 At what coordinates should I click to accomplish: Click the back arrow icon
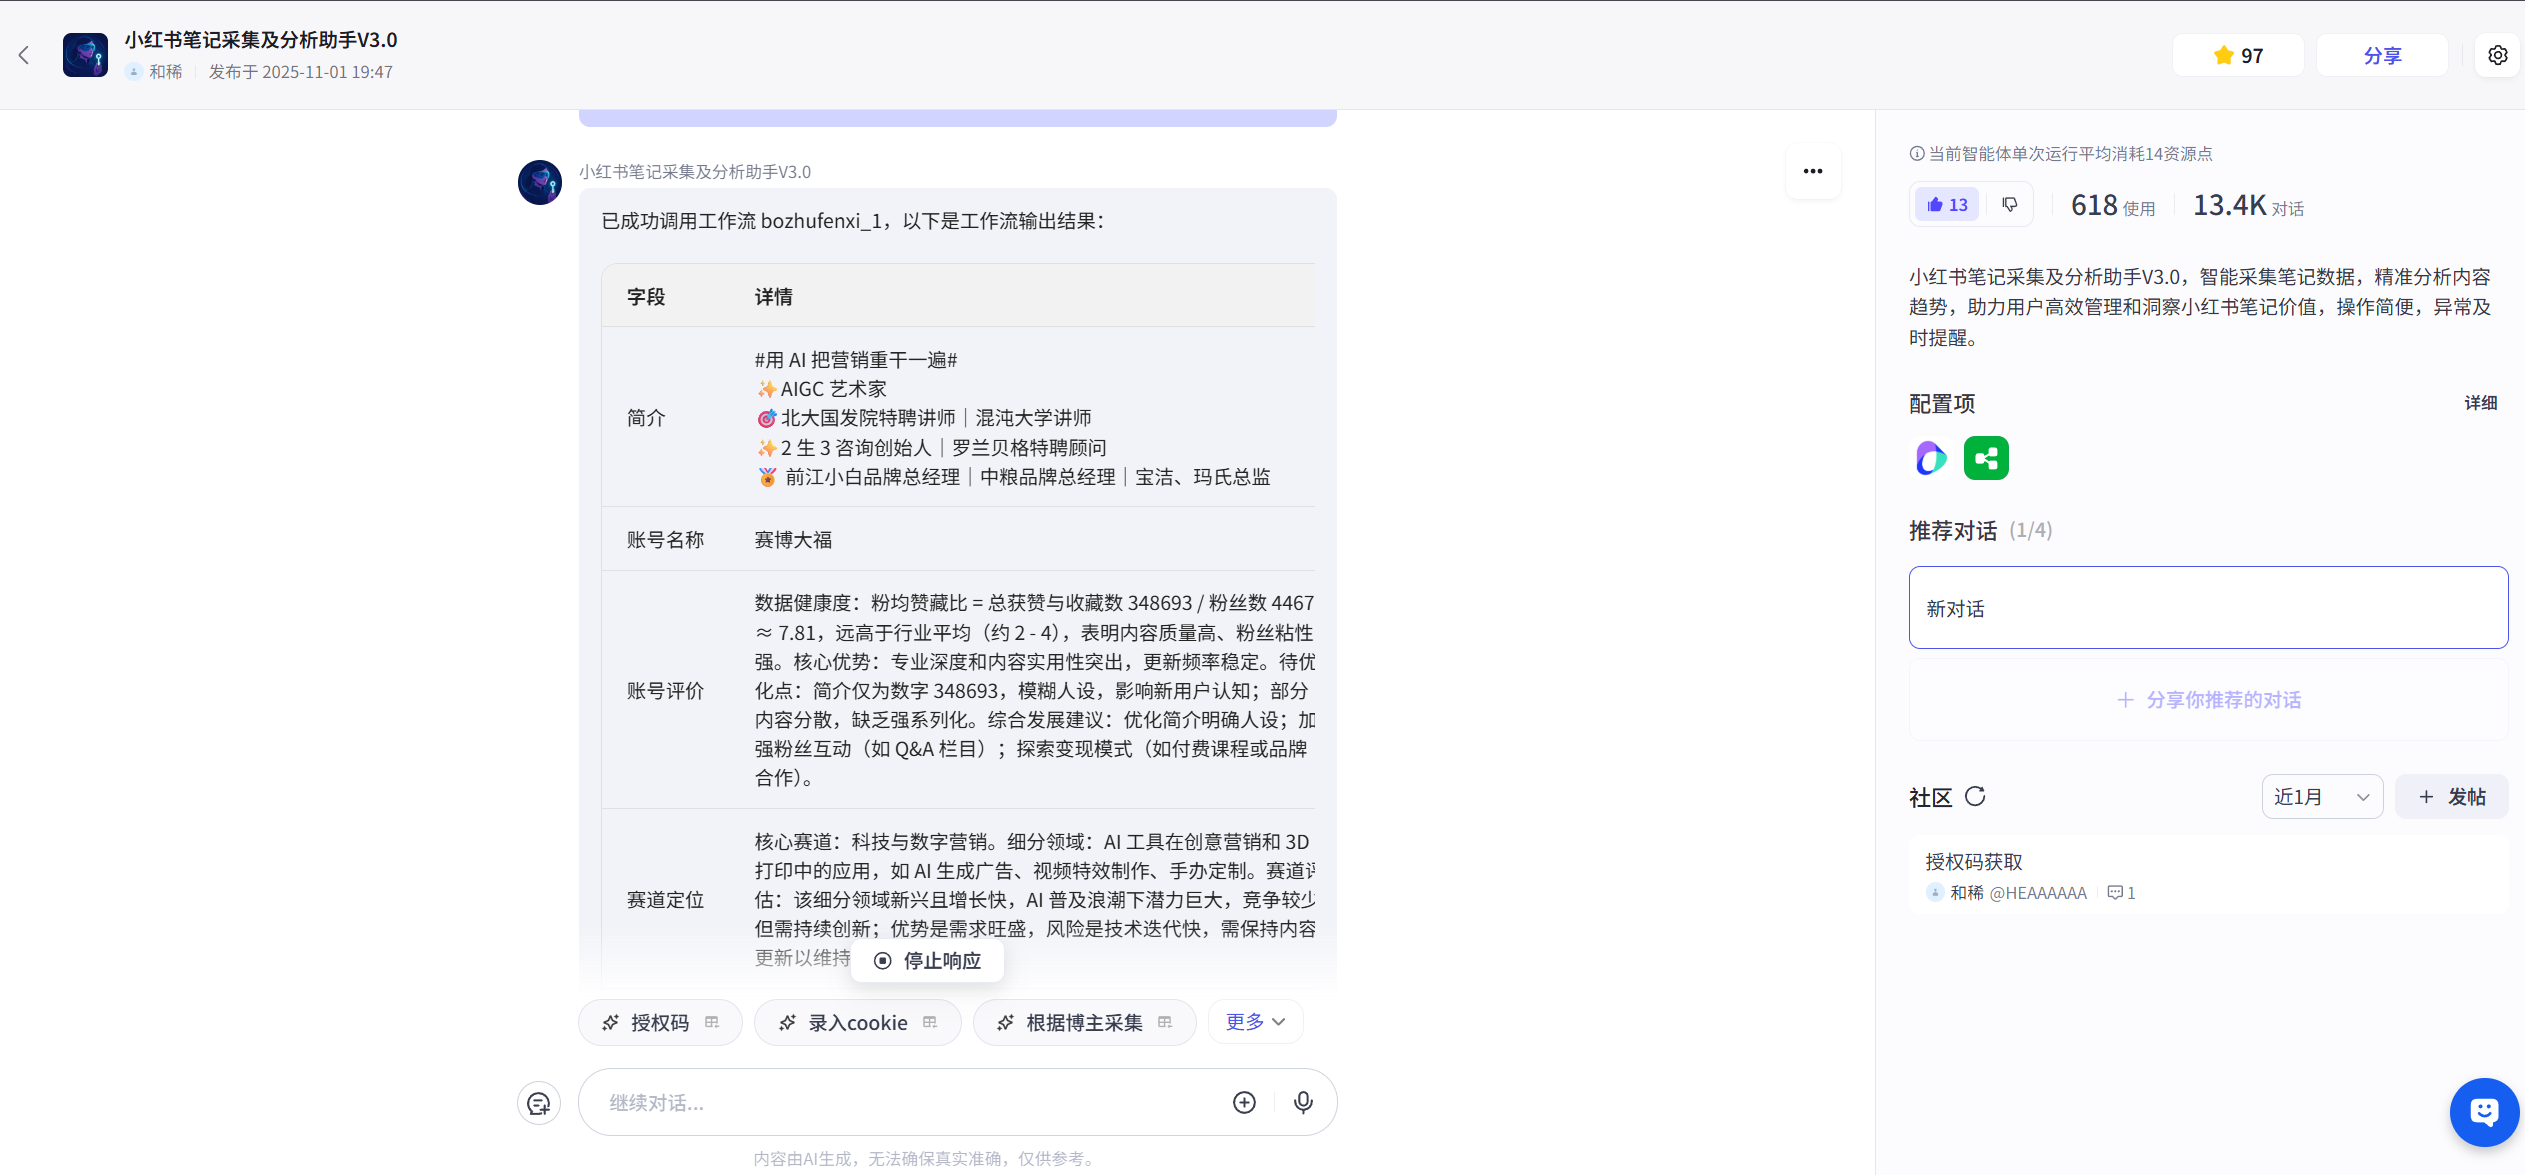[x=24, y=55]
